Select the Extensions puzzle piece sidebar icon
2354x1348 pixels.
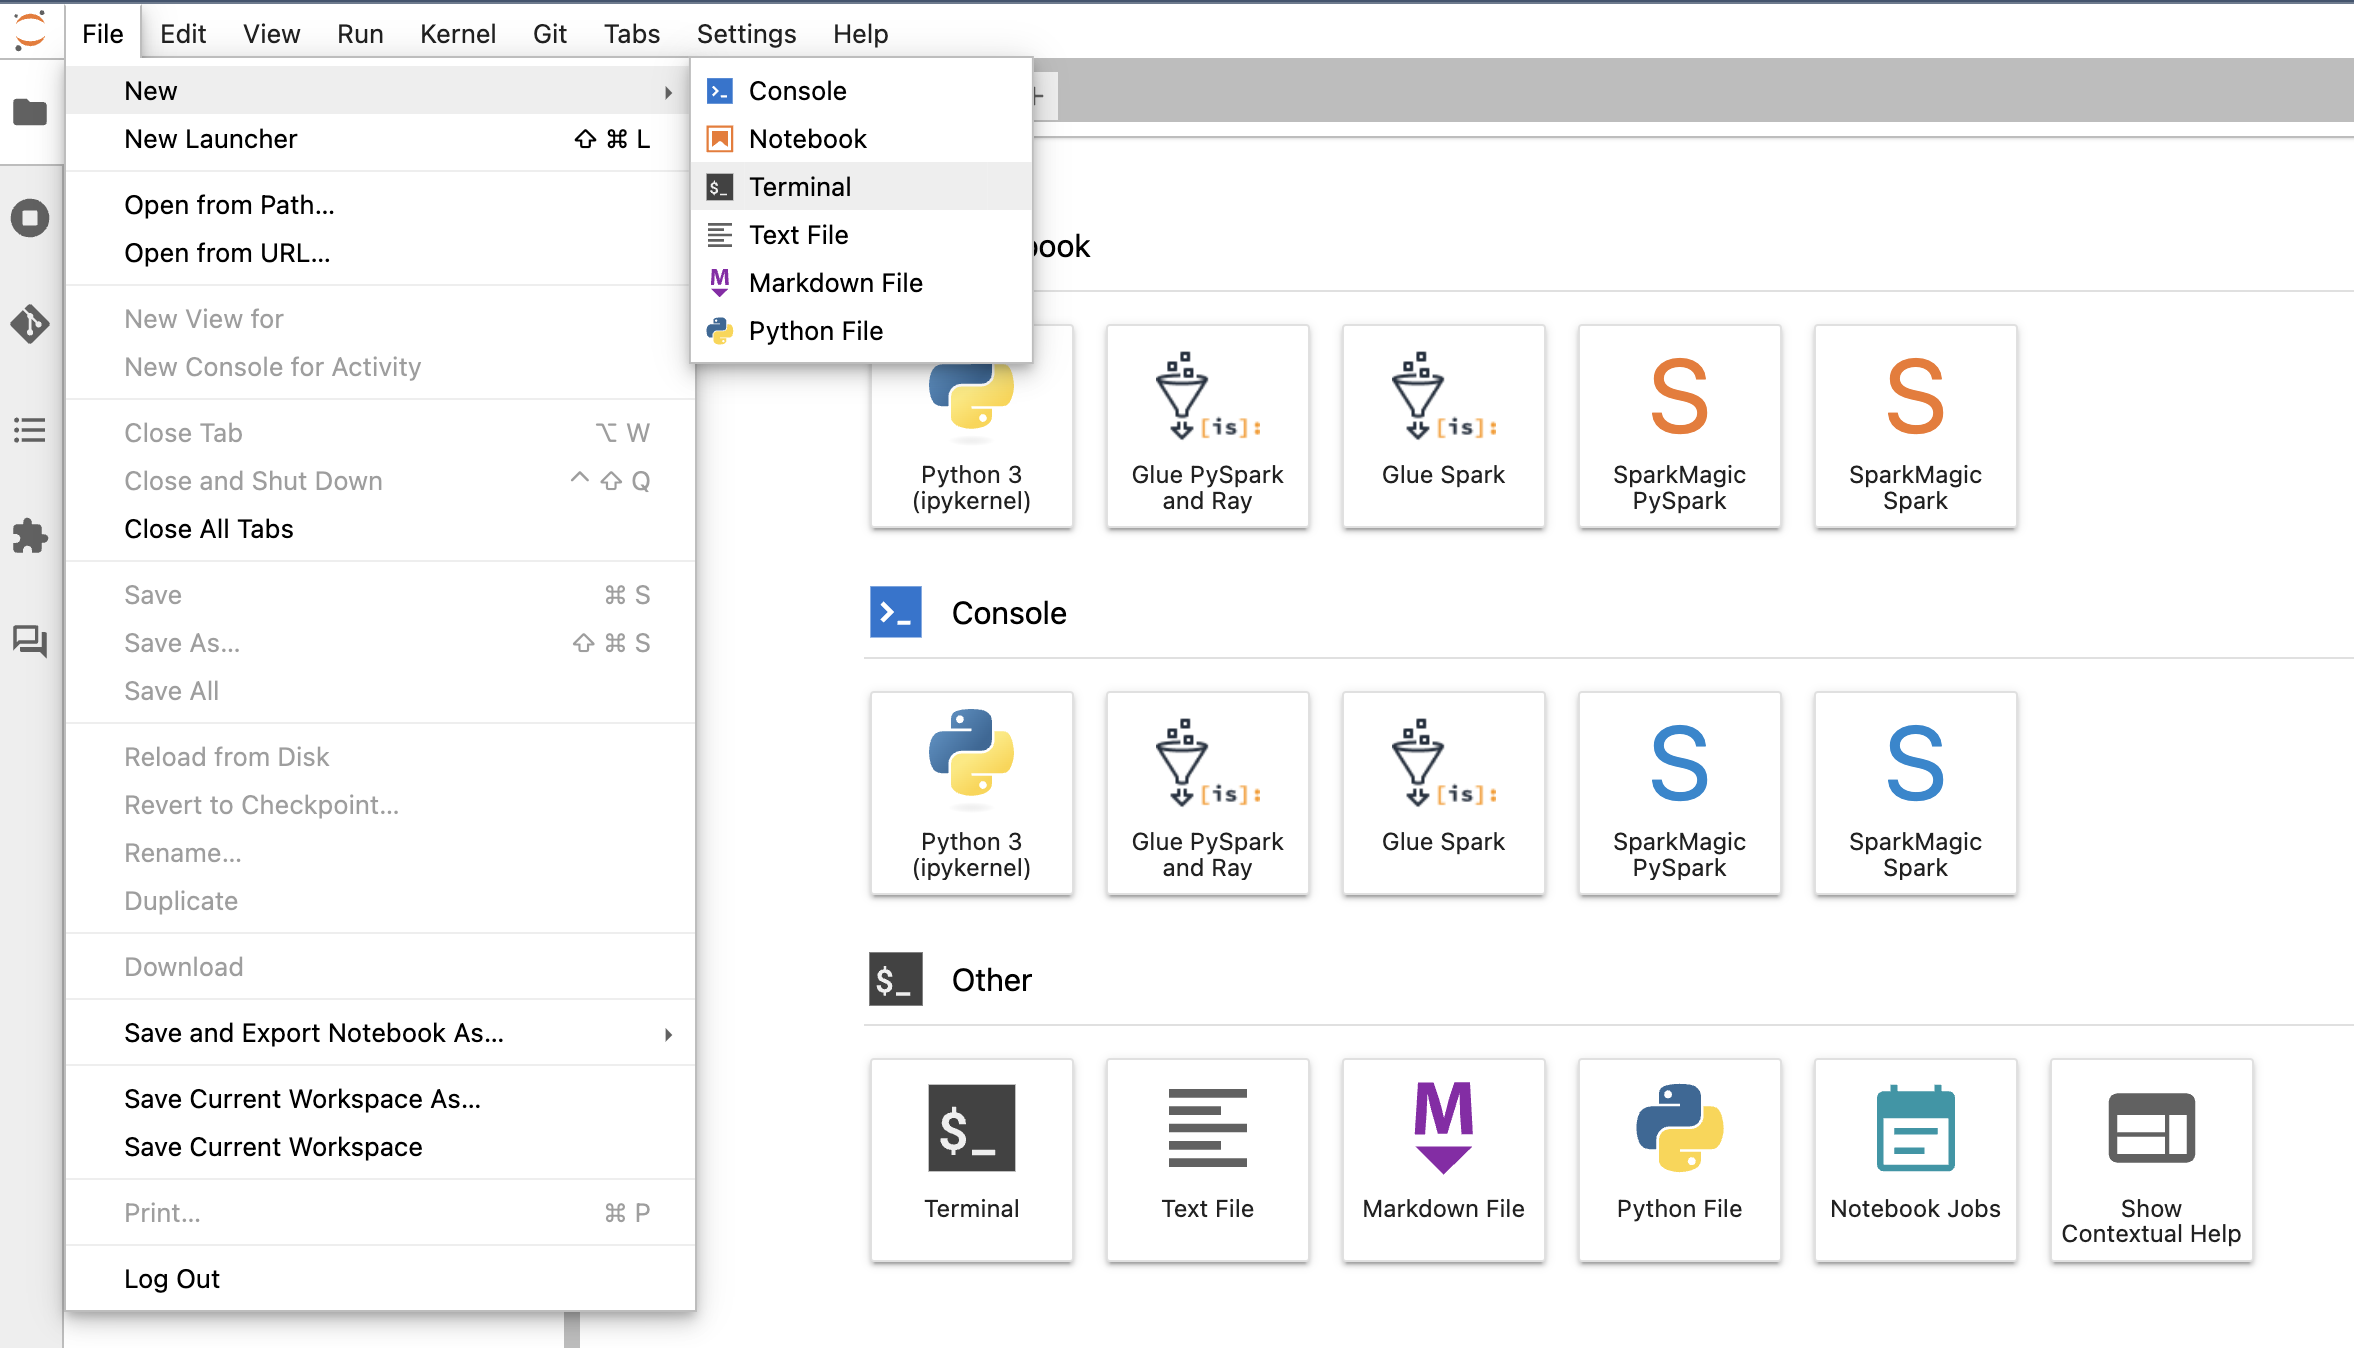coord(31,535)
